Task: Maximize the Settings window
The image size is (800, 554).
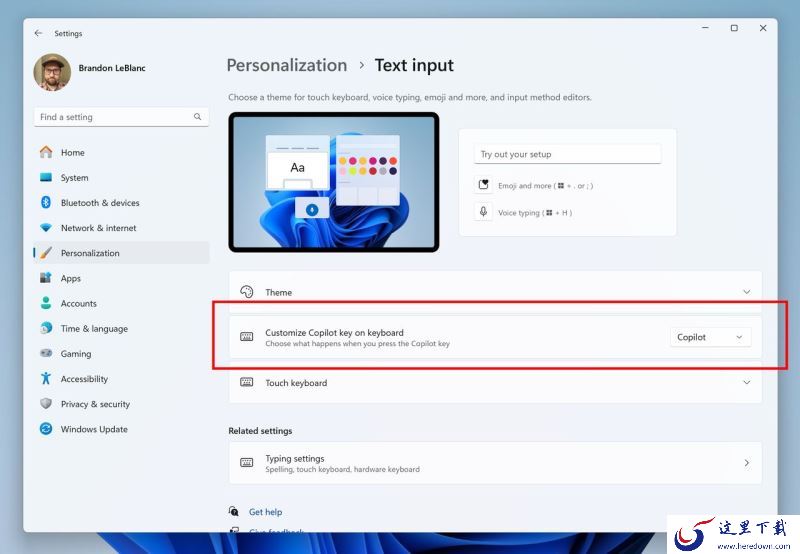Action: click(x=734, y=28)
